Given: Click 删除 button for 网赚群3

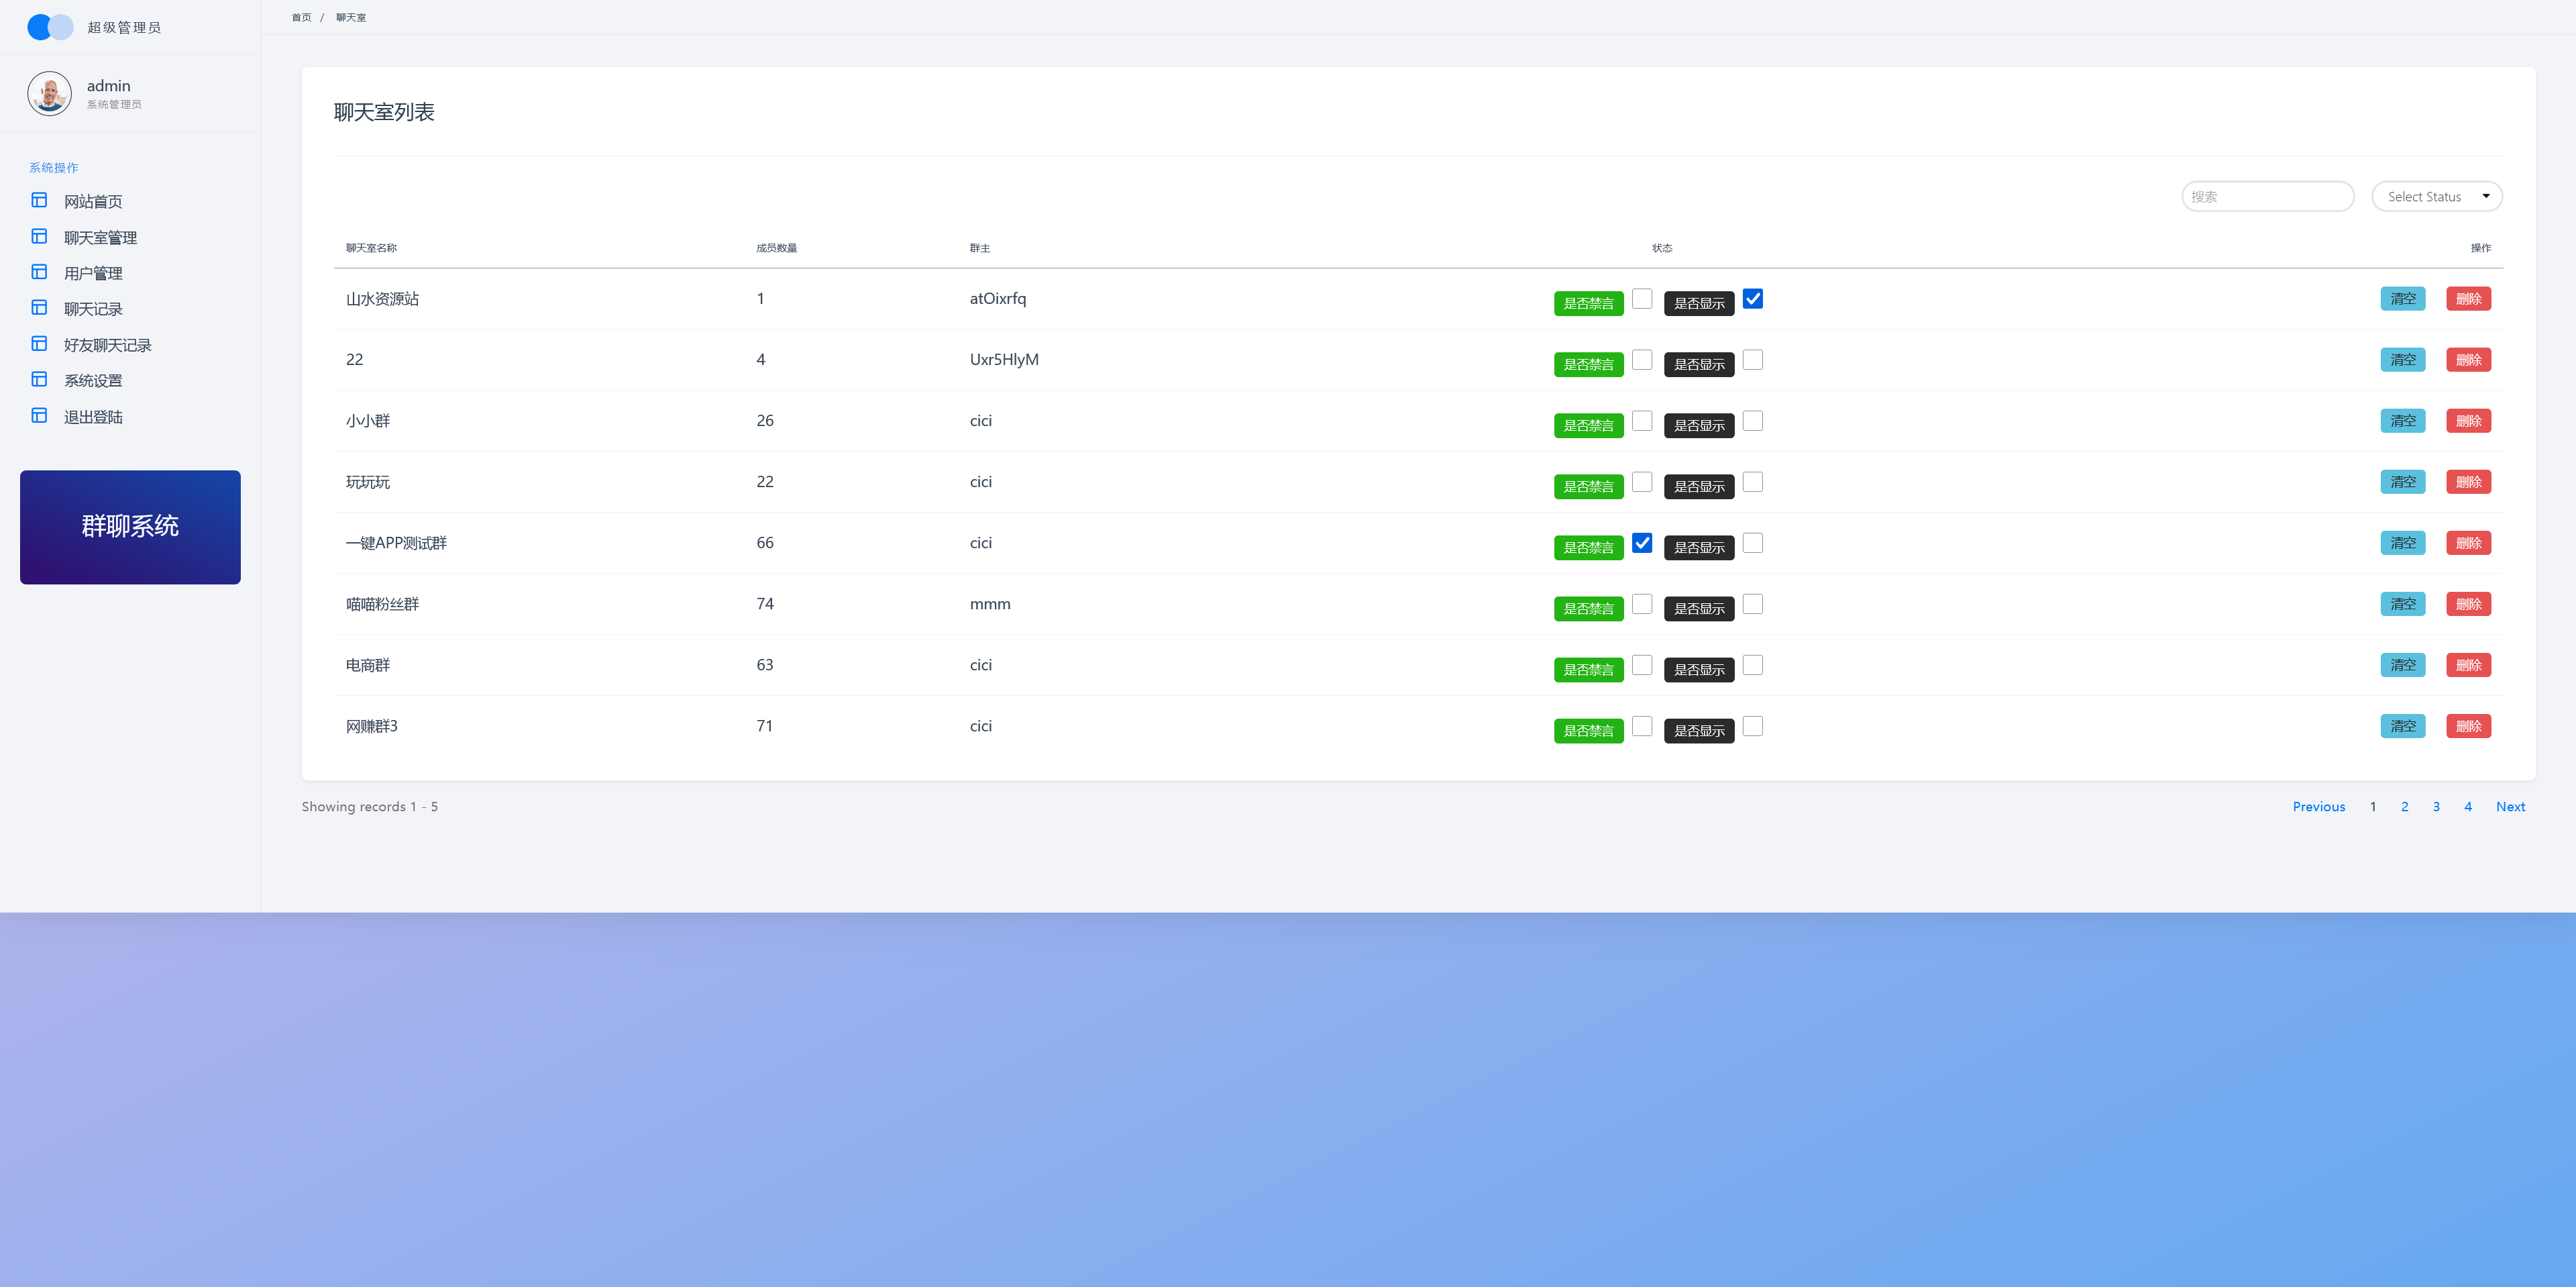Looking at the screenshot, I should point(2468,726).
